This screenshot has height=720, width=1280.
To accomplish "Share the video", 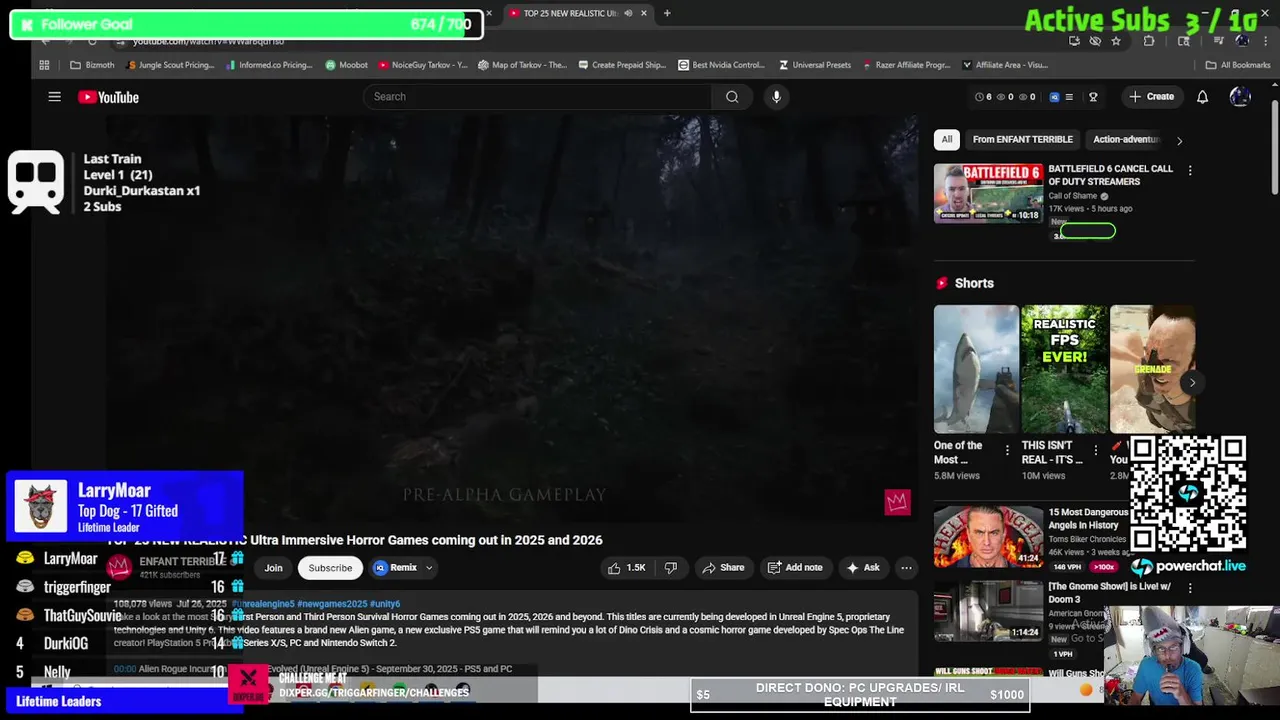I will 723,568.
